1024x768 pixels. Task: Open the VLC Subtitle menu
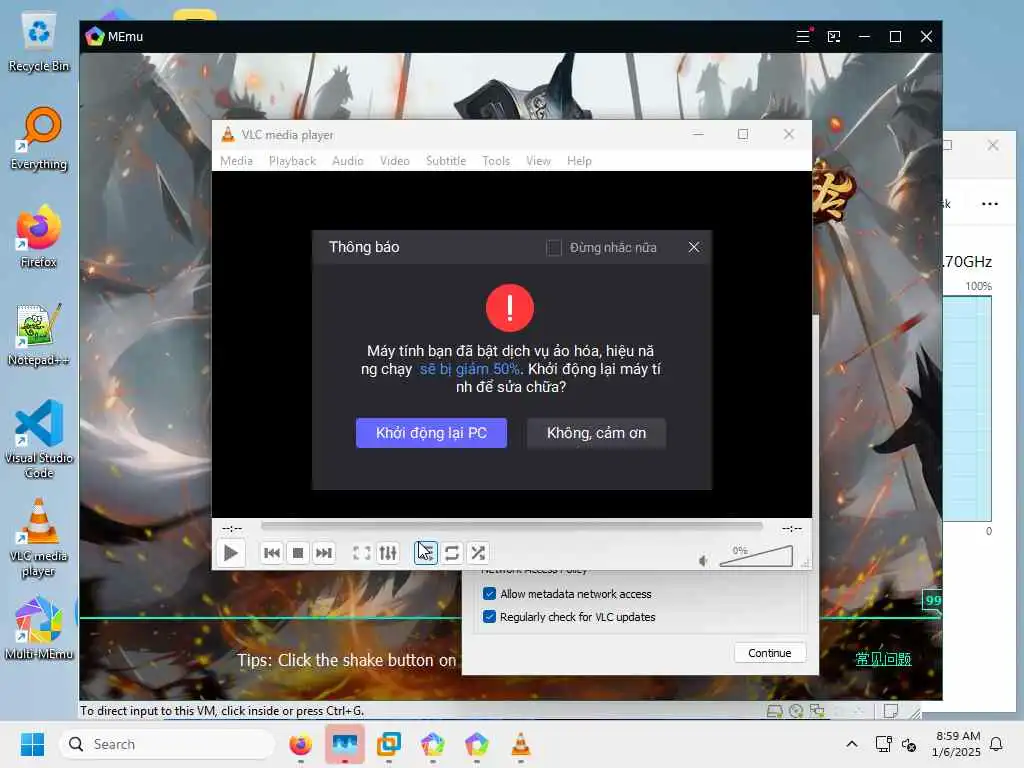coord(446,161)
